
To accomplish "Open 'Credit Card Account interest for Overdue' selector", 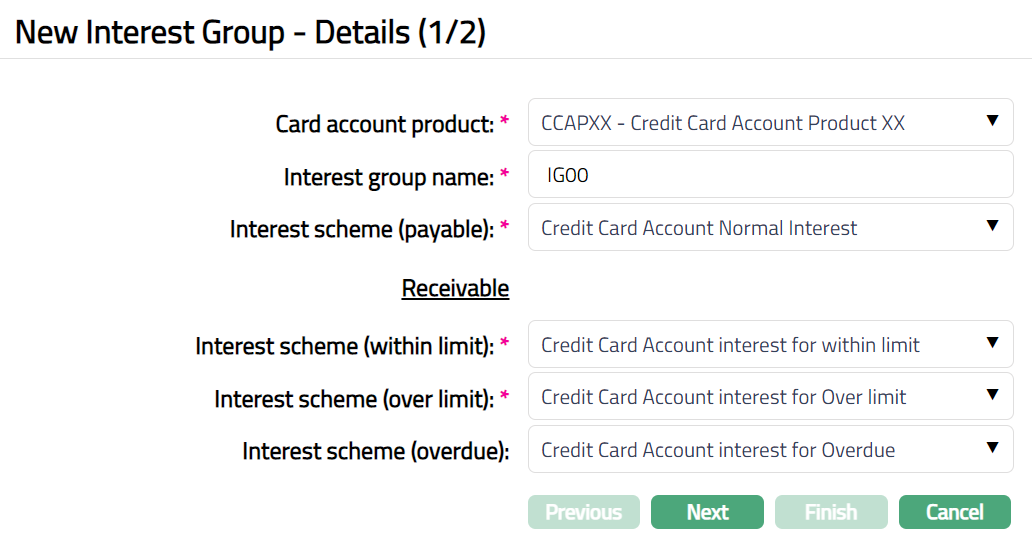I will (718, 450).
